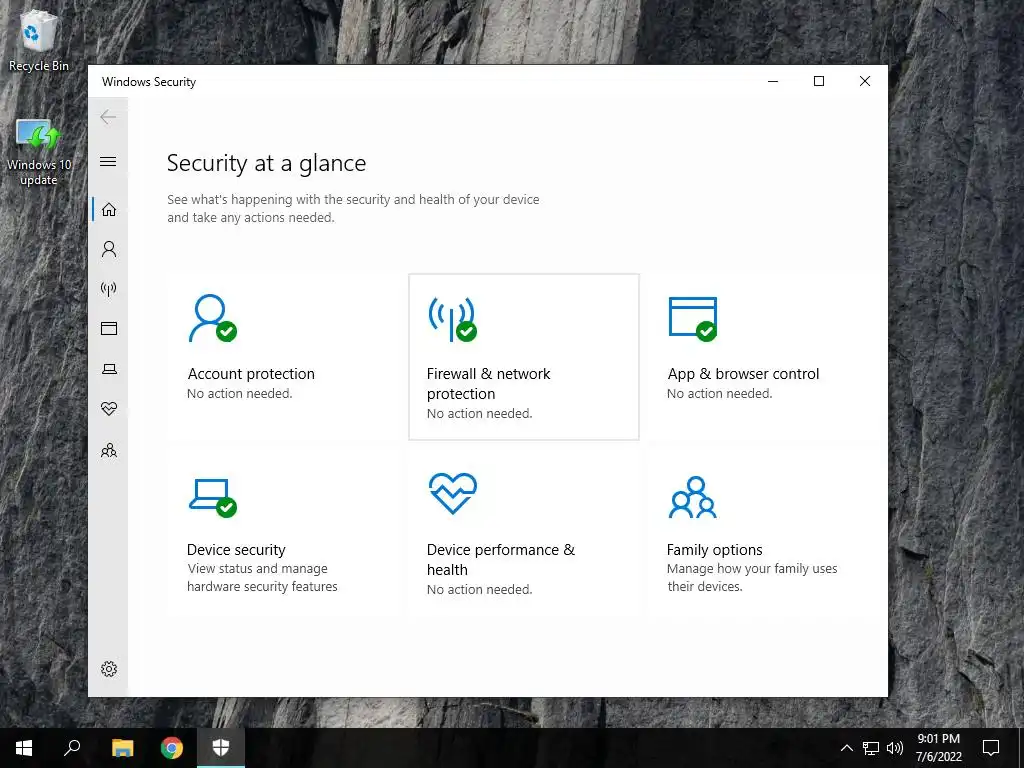This screenshot has height=768, width=1024.
Task: Open Firewall & network protection heading
Action: coord(488,383)
